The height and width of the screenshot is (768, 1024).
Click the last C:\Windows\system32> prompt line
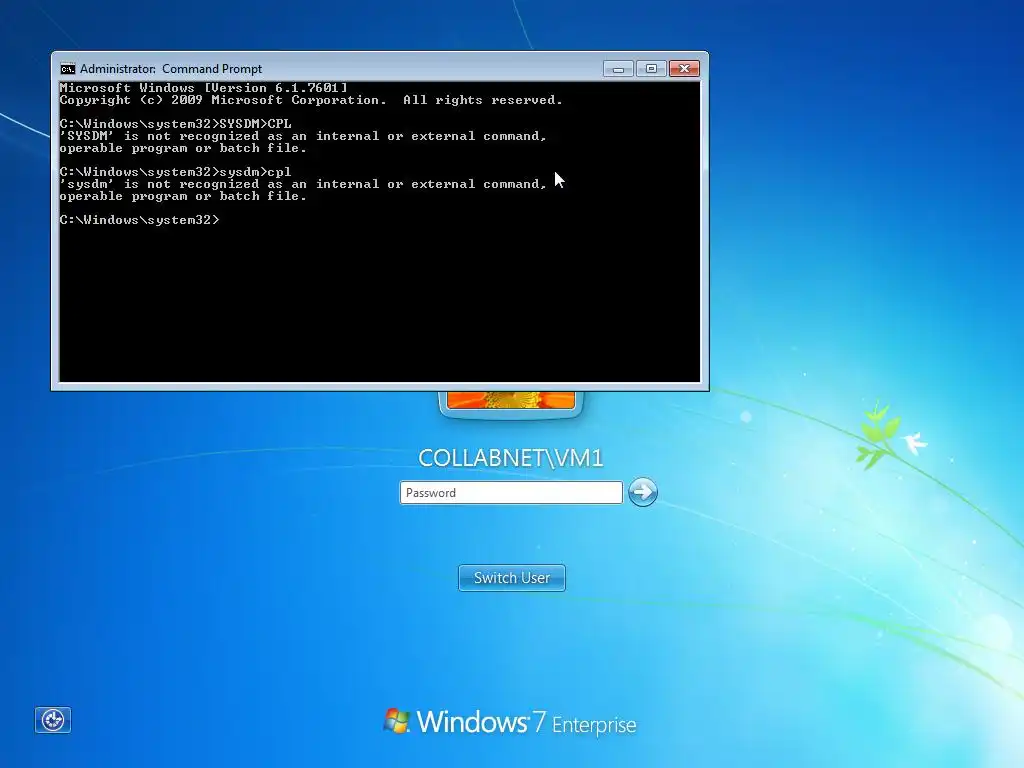pyautogui.click(x=139, y=220)
